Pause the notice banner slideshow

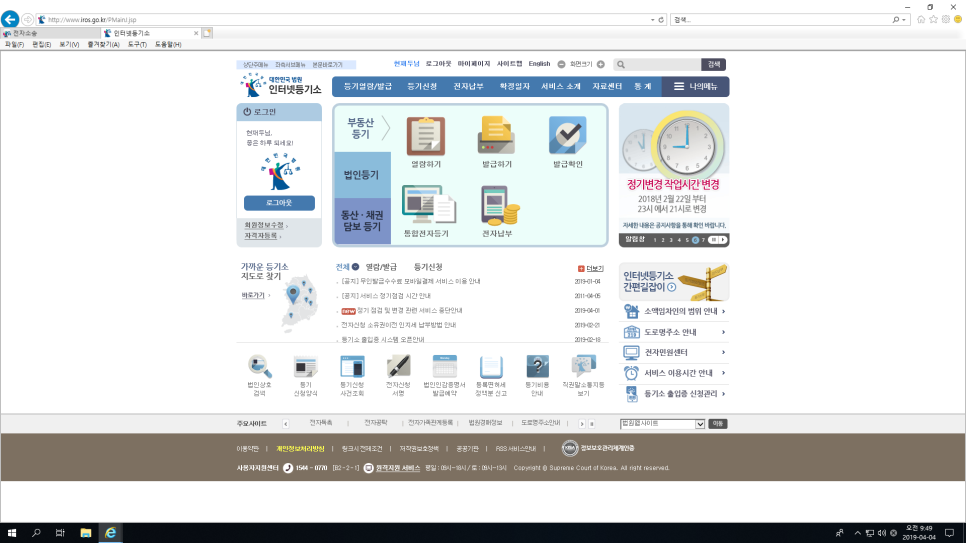tap(713, 240)
